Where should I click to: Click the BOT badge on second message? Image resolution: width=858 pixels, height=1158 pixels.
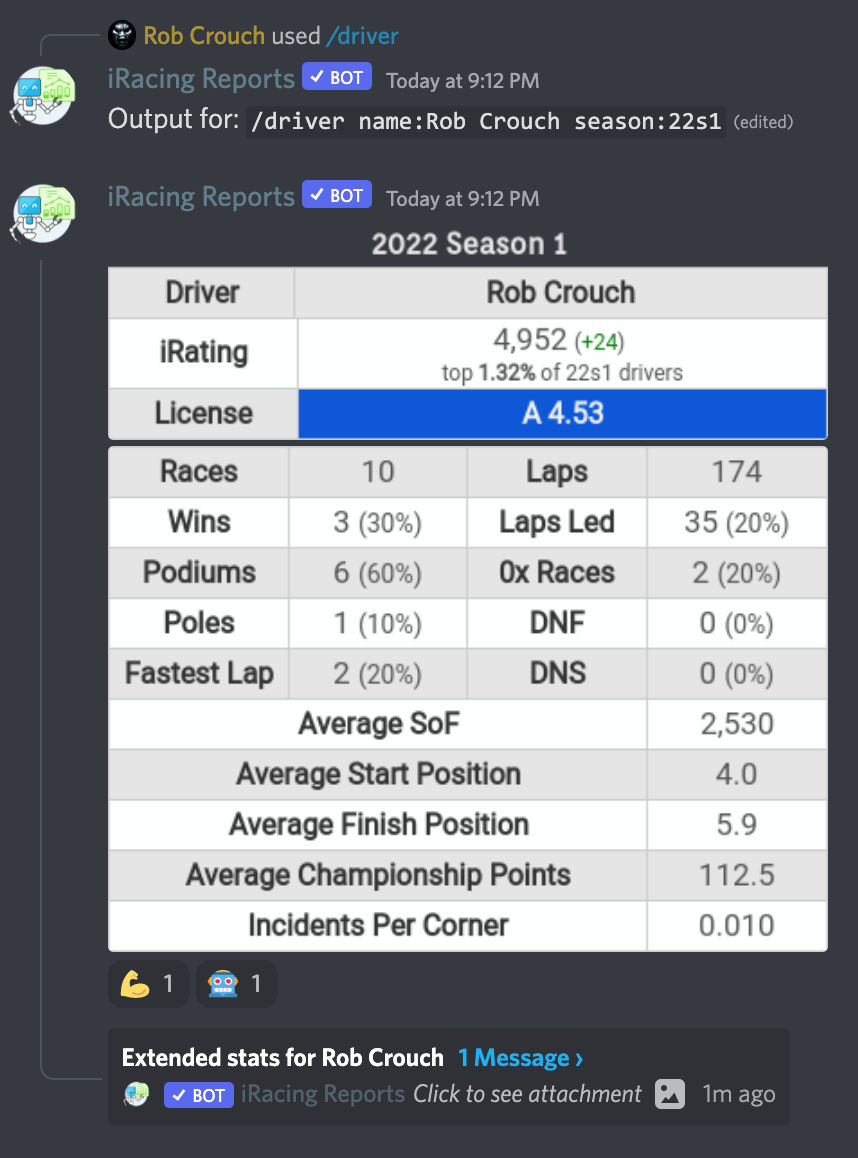337,195
